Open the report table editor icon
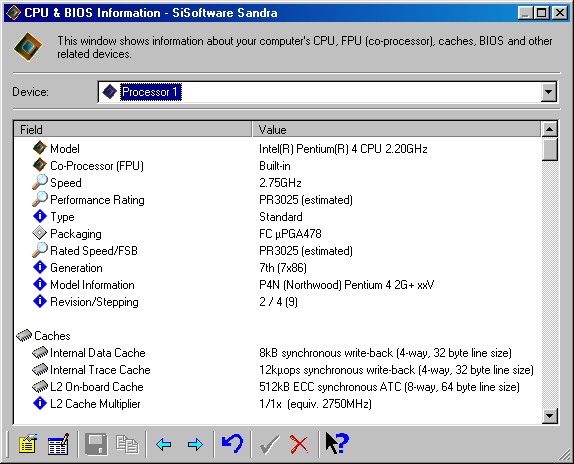Image resolution: width=574 pixels, height=464 pixels. pos(59,444)
